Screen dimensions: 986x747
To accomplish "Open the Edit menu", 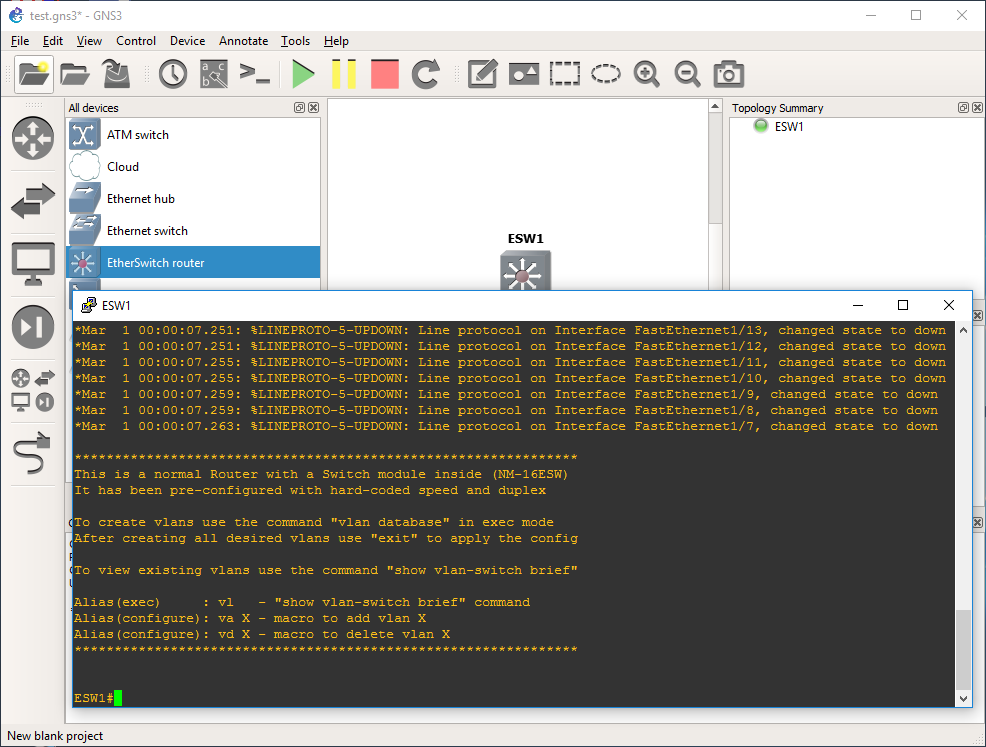I will click(53, 41).
